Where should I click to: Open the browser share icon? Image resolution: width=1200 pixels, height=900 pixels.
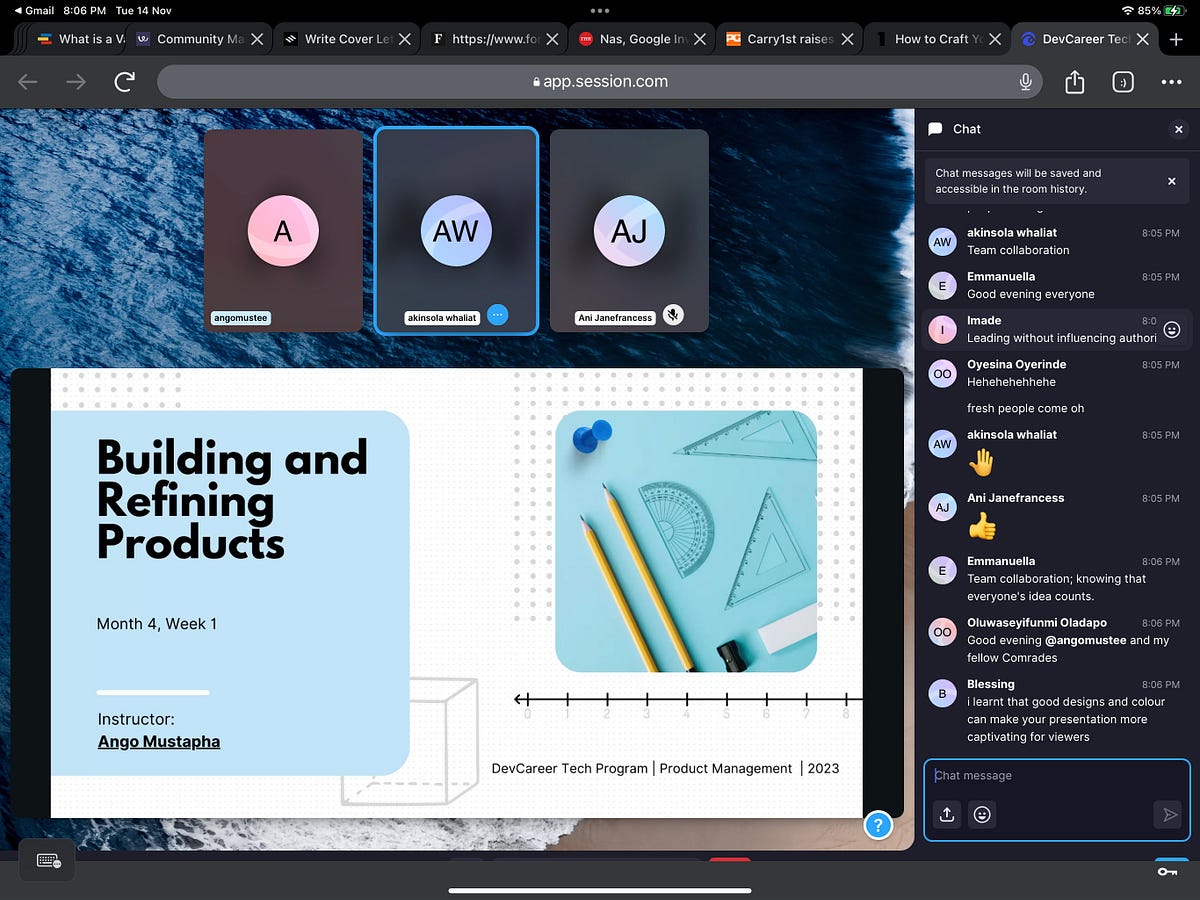(x=1075, y=82)
